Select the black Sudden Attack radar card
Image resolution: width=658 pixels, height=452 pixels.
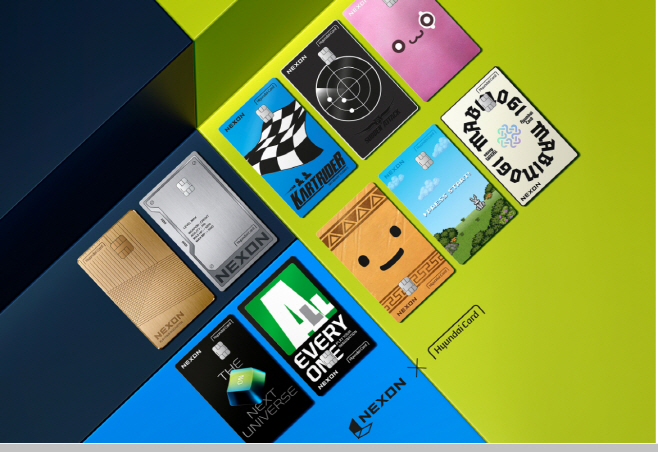pos(349,90)
